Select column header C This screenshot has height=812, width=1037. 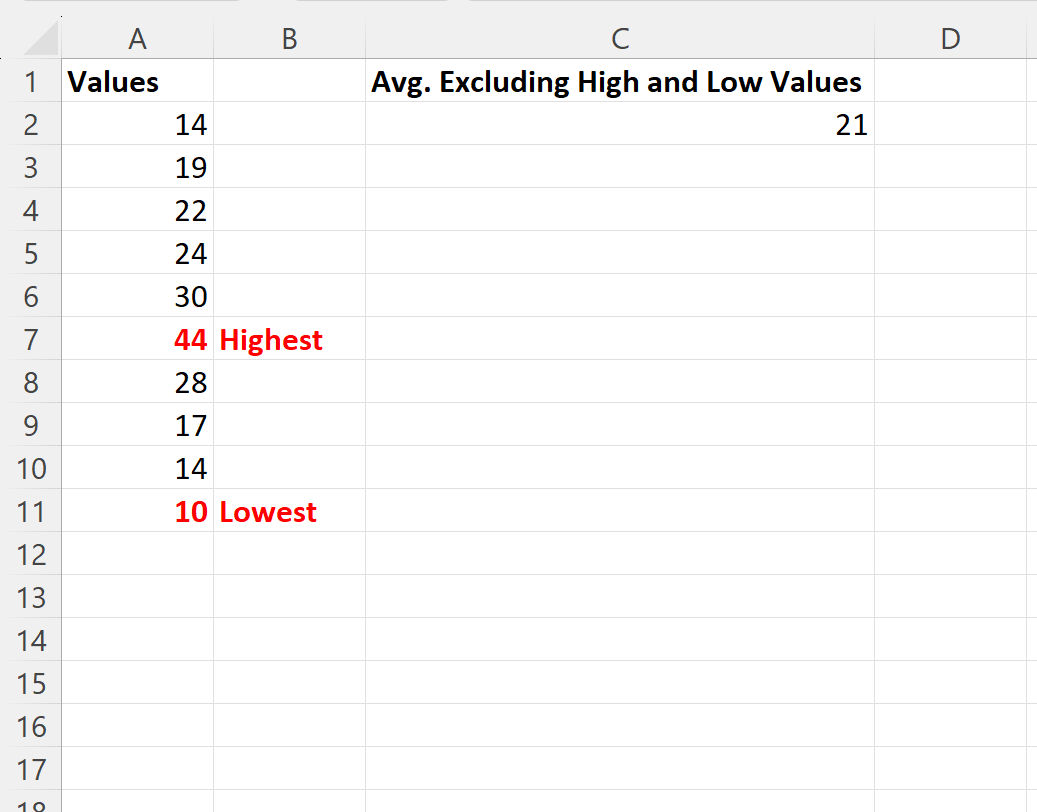tap(620, 38)
